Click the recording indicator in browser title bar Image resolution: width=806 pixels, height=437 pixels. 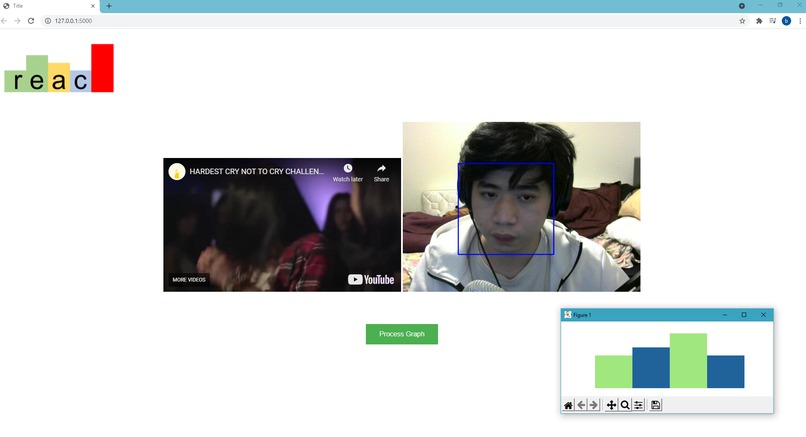click(x=742, y=6)
